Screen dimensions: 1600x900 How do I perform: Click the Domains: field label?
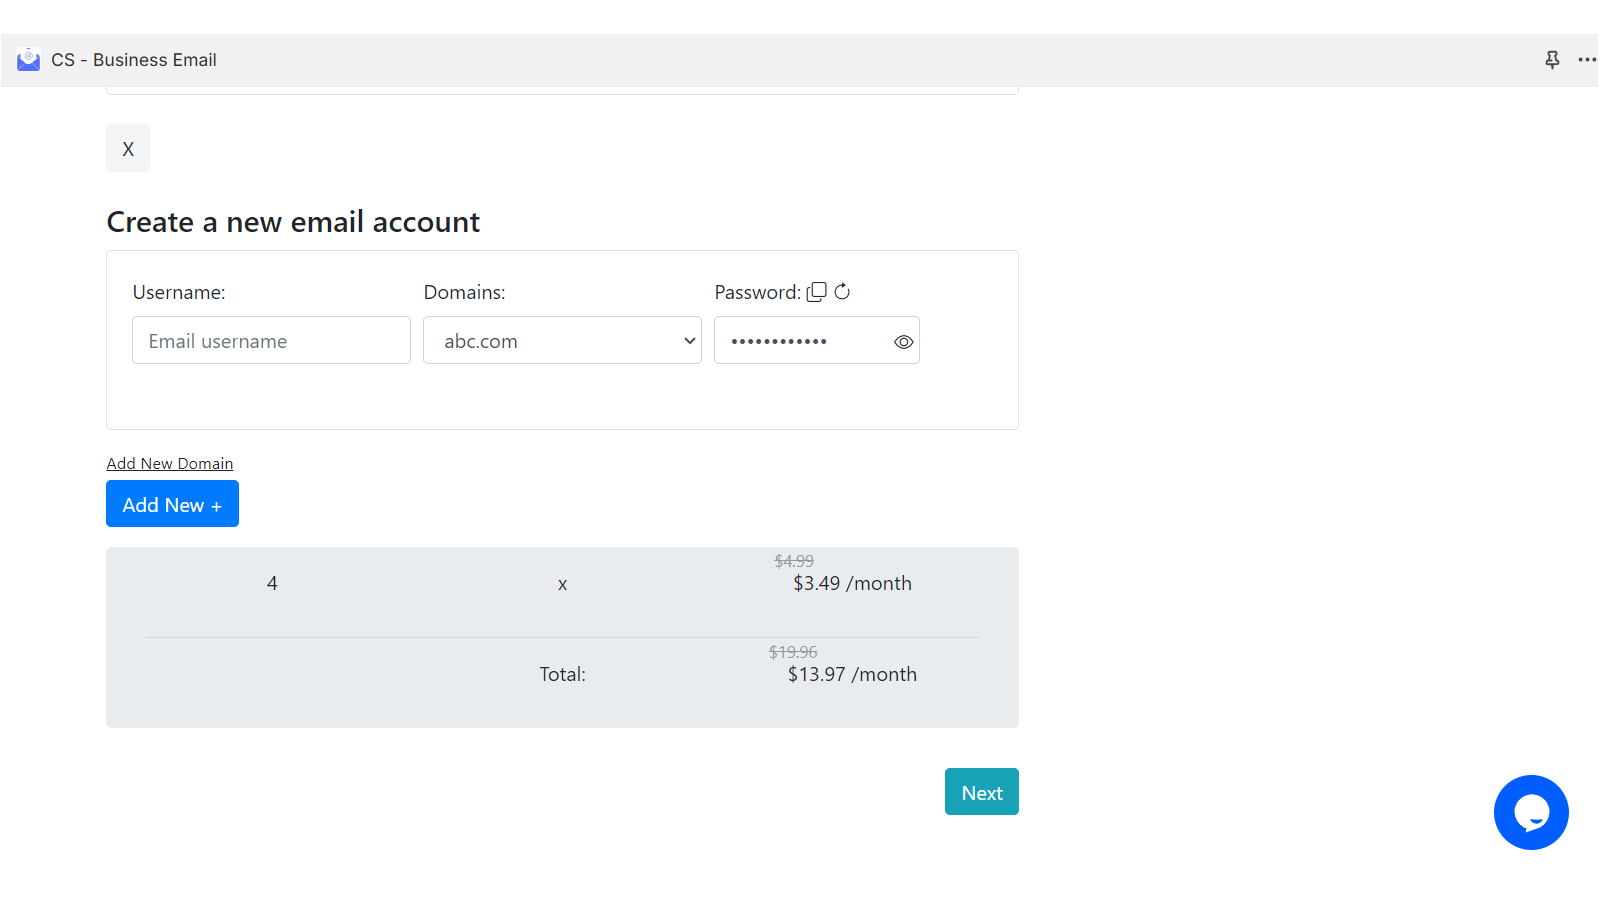[464, 293]
